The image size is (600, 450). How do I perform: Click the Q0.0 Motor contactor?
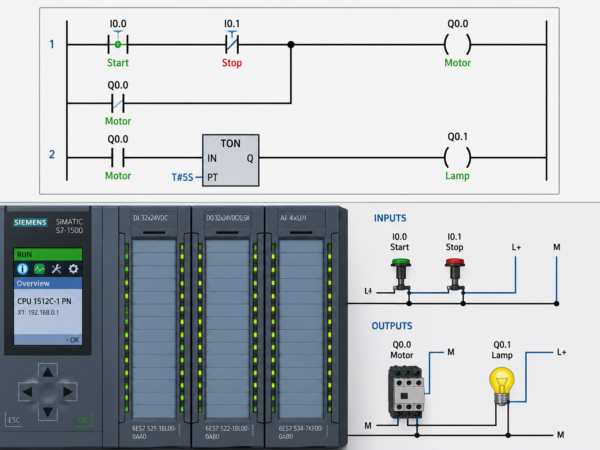pyautogui.click(x=406, y=392)
